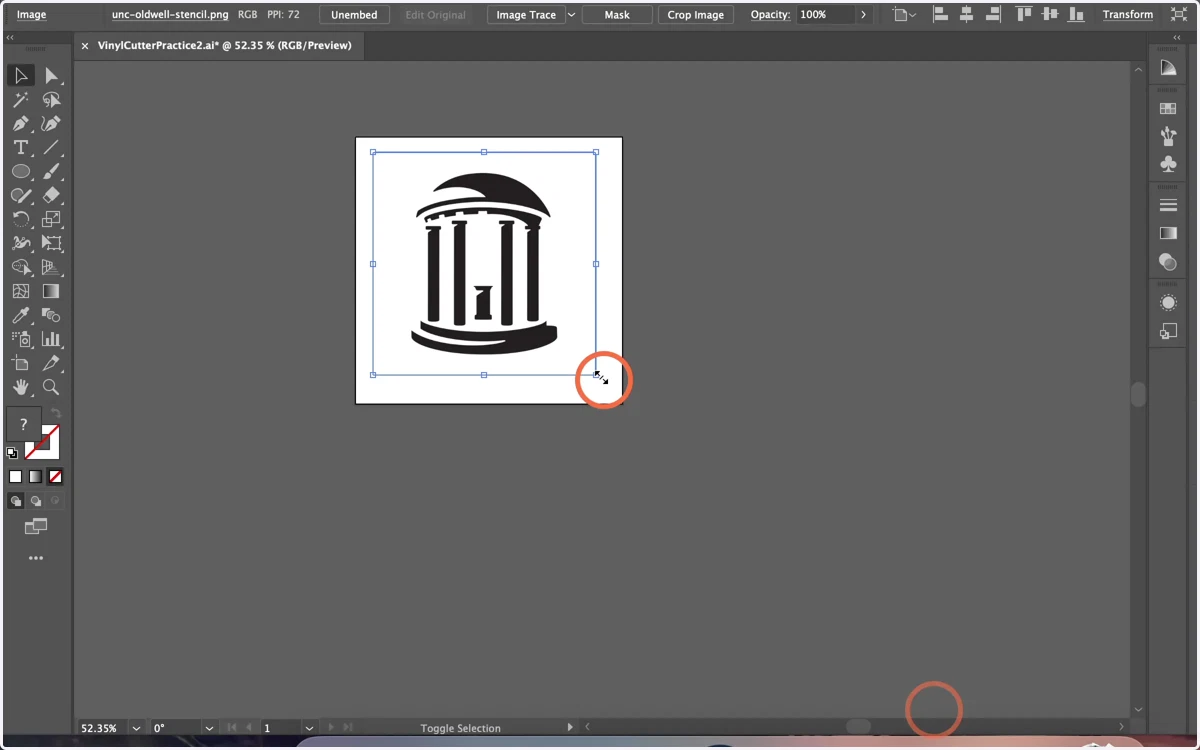Enable Draw Normal mode
The height and width of the screenshot is (750, 1200).
coord(16,501)
